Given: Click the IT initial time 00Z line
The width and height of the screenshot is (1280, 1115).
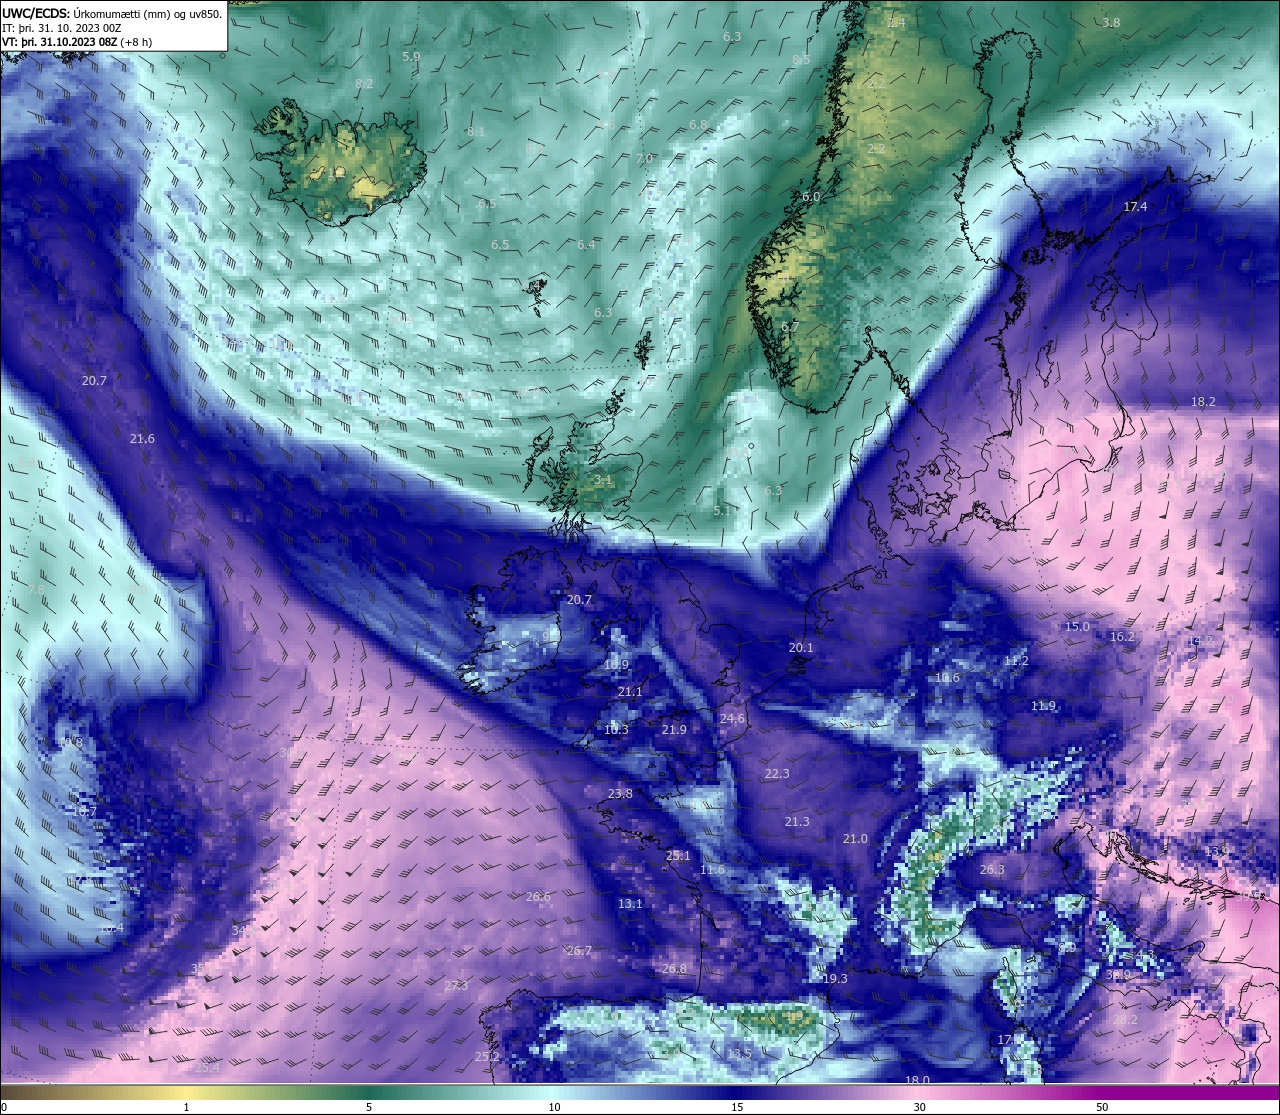Looking at the screenshot, I should [62, 27].
